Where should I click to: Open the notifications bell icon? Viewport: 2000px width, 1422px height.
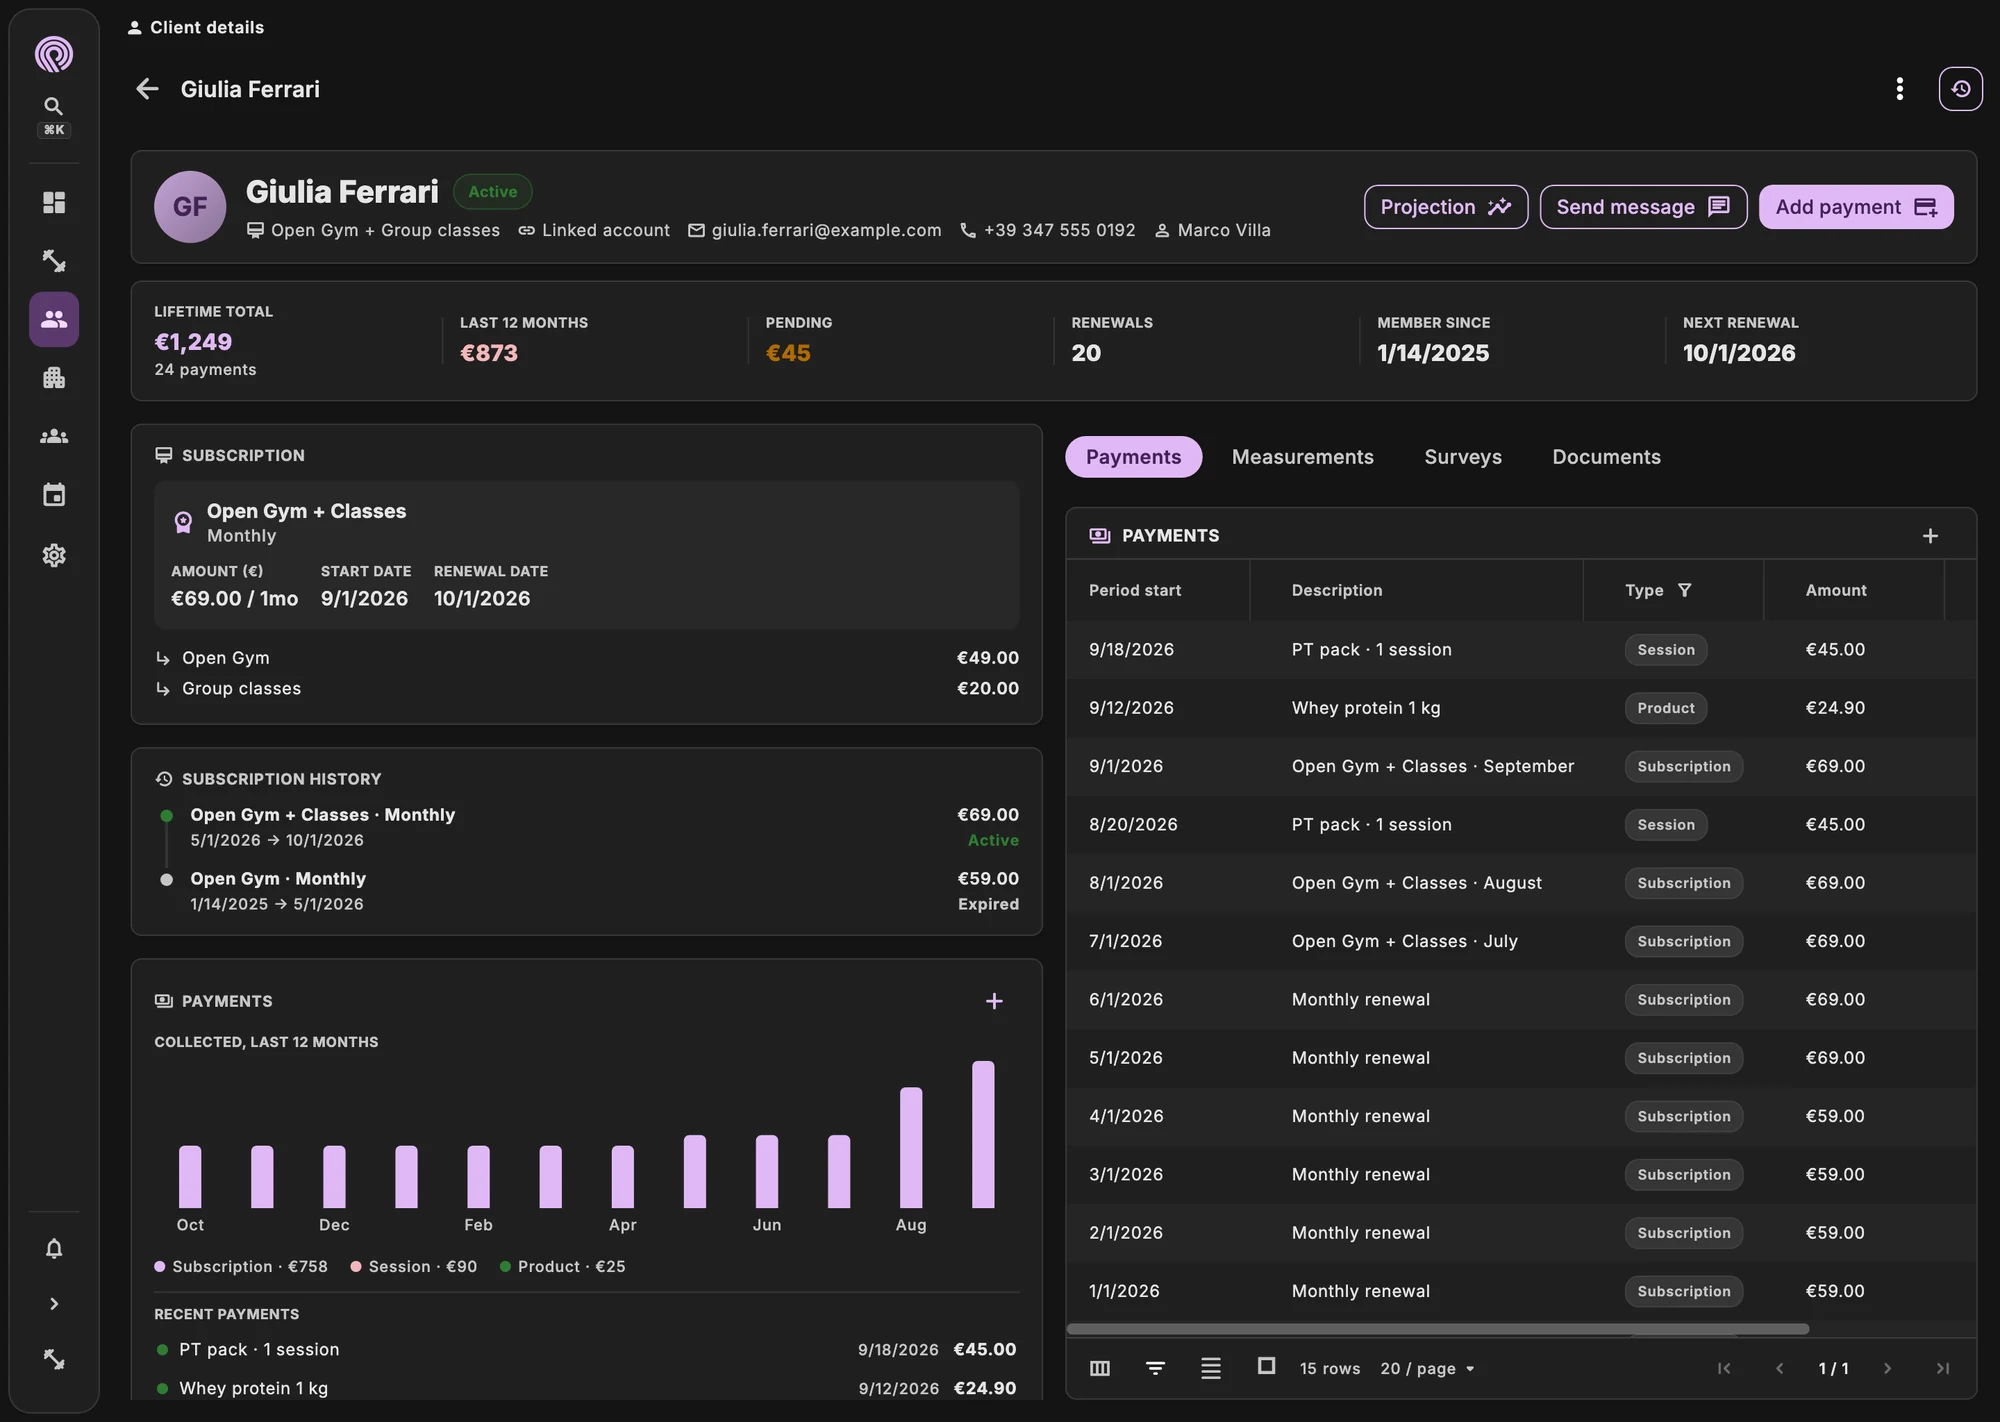[x=54, y=1248]
